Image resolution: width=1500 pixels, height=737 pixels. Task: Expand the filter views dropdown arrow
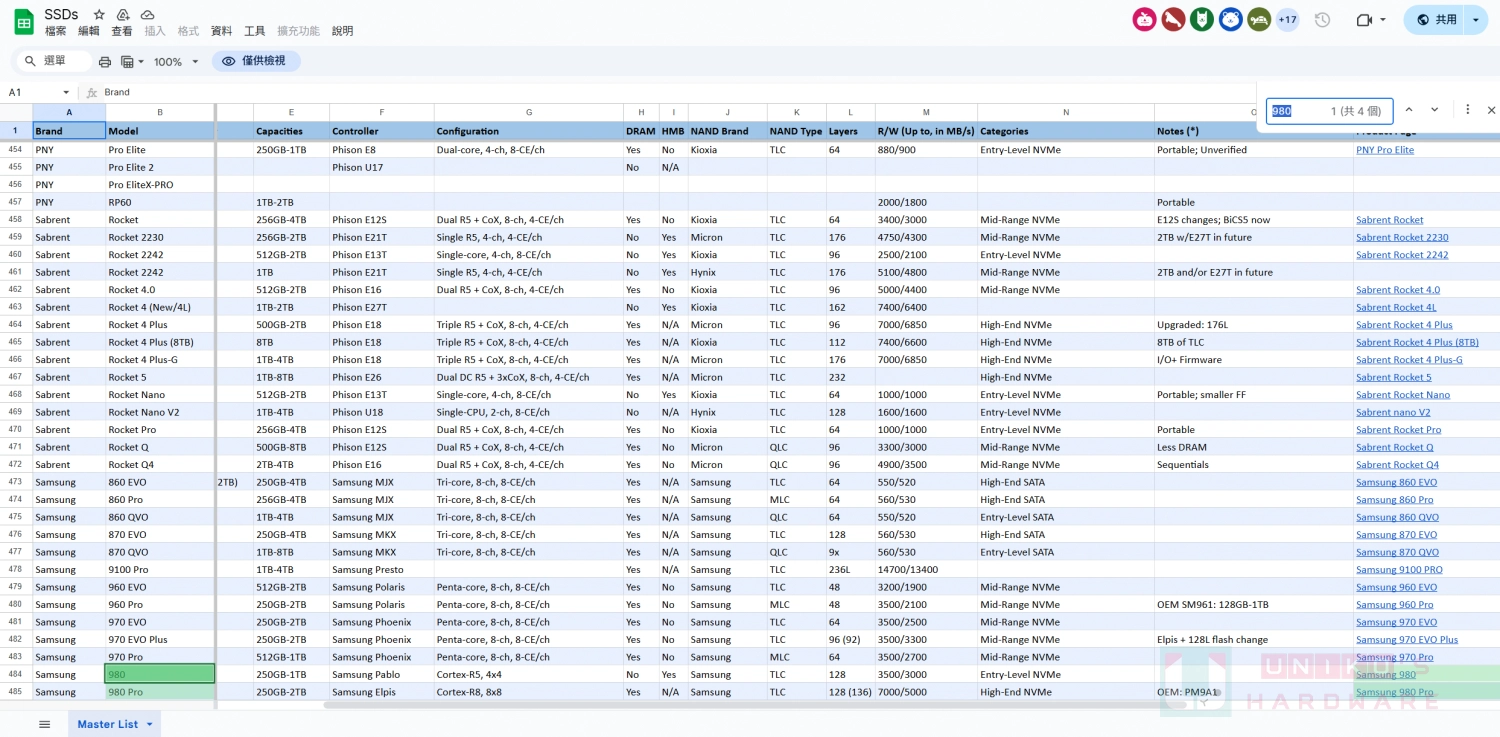141,62
